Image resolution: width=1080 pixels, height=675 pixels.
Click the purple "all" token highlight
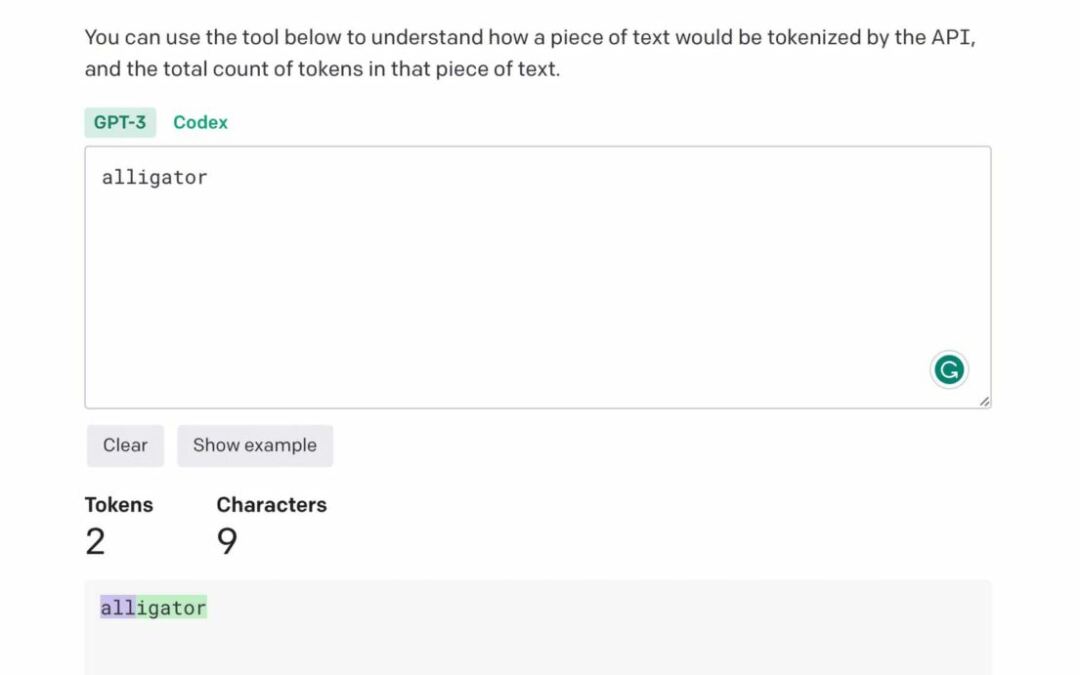tap(117, 608)
